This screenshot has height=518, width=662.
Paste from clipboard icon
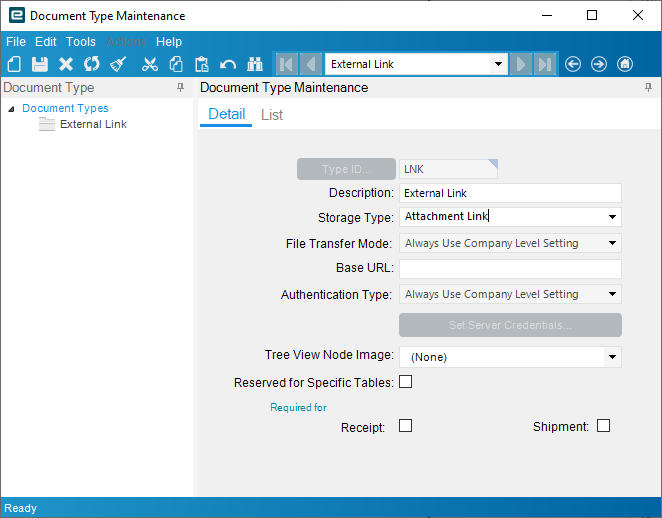(202, 64)
